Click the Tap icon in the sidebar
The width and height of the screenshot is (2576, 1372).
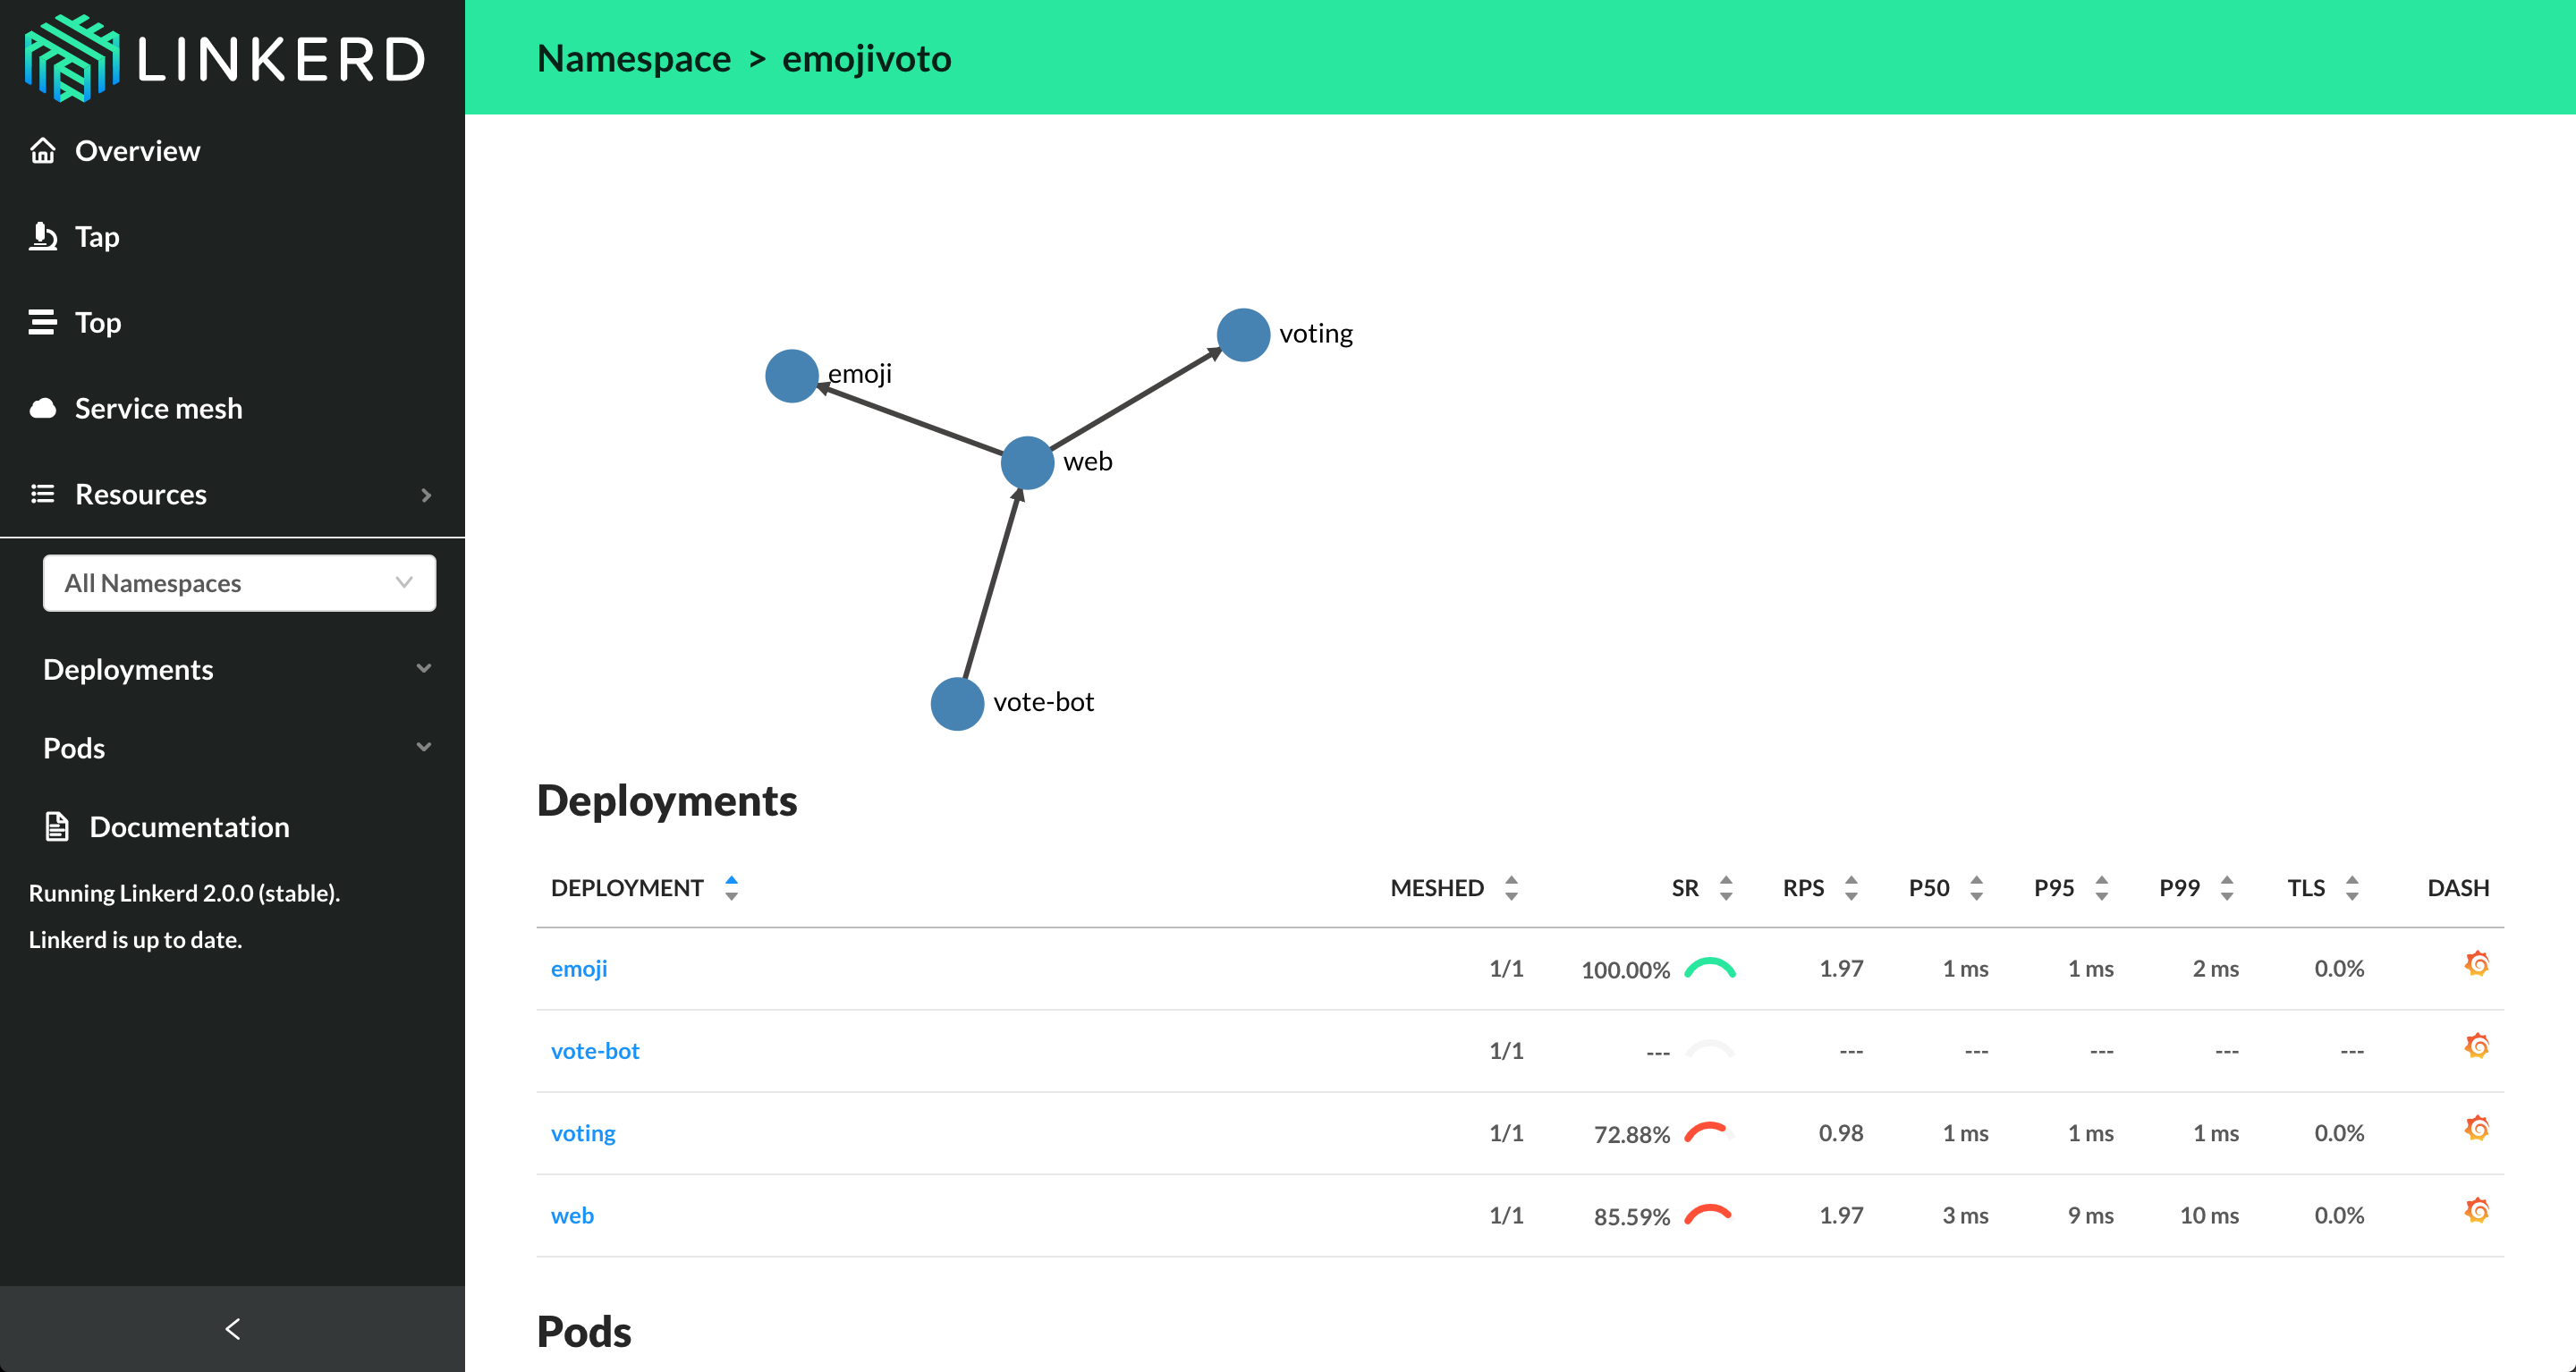(45, 235)
